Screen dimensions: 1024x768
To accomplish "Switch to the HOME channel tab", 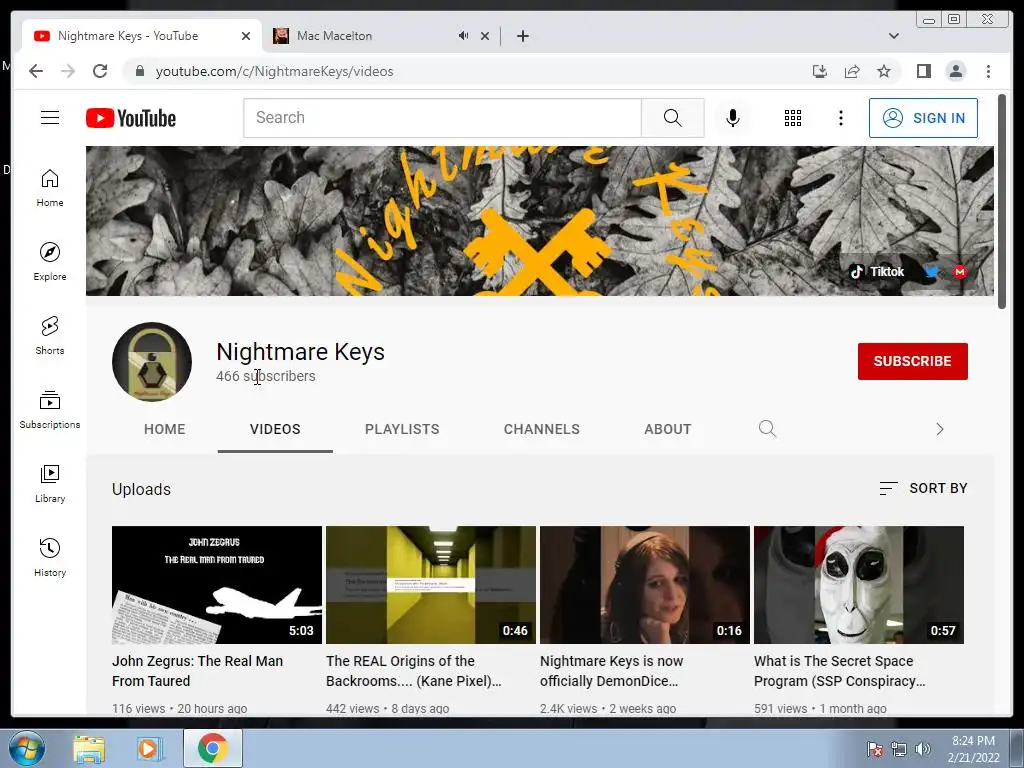I will tap(165, 429).
